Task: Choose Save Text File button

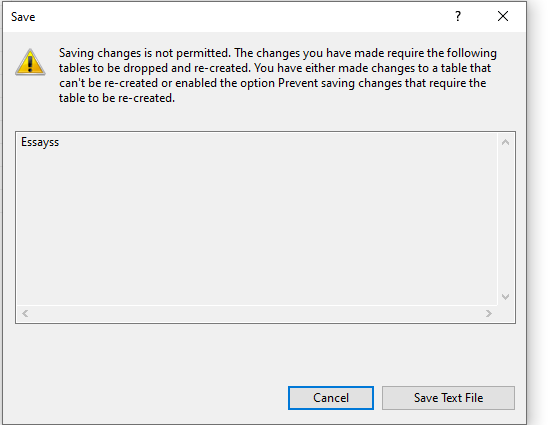Action: (448, 398)
